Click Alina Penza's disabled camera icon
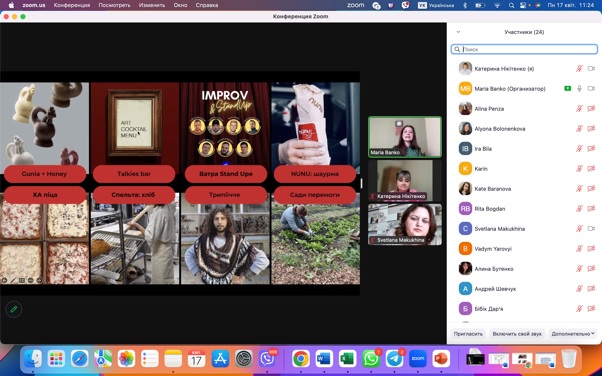Viewport: 602px width, 376px height. pyautogui.click(x=591, y=109)
